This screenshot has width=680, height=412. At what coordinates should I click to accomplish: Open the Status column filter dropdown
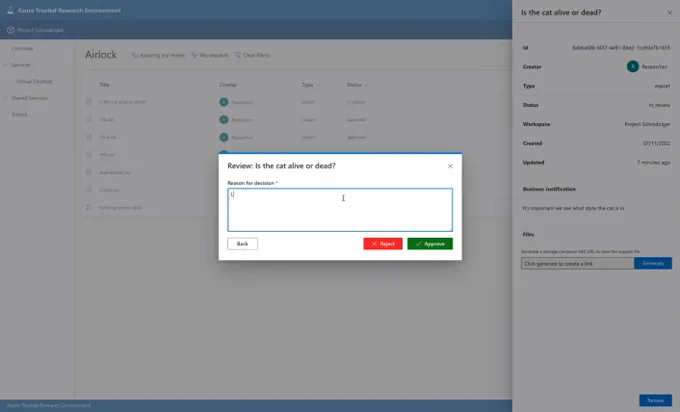pyautogui.click(x=366, y=85)
